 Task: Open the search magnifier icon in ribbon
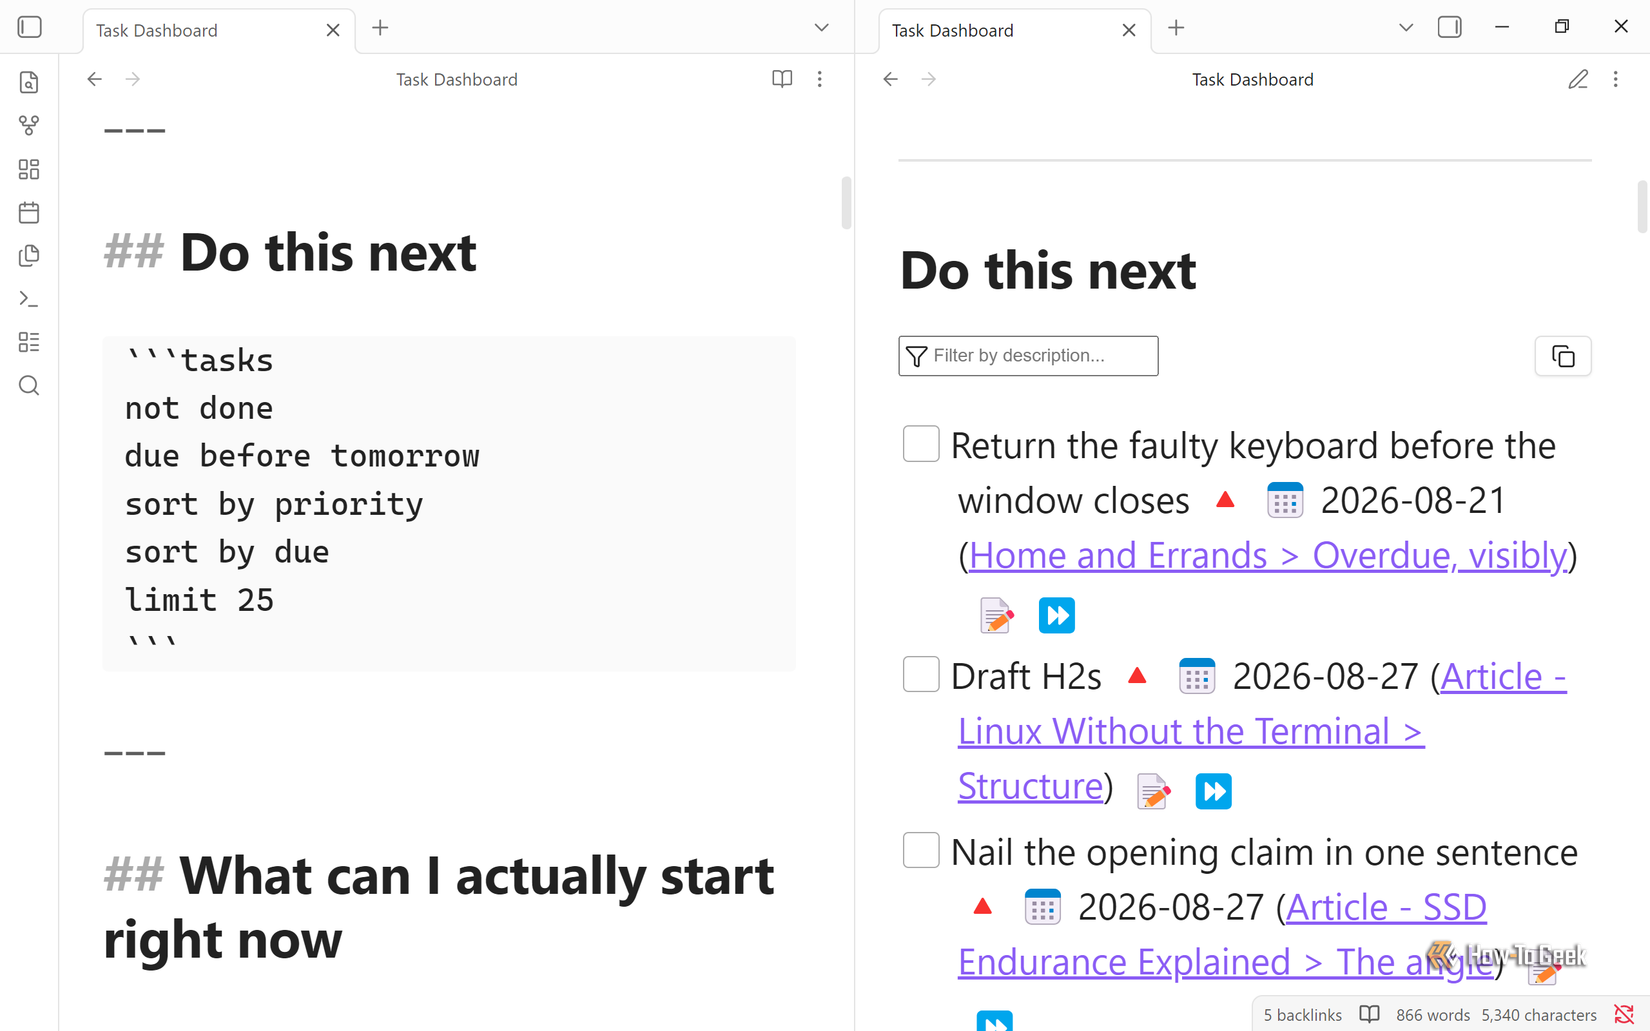[29, 386]
